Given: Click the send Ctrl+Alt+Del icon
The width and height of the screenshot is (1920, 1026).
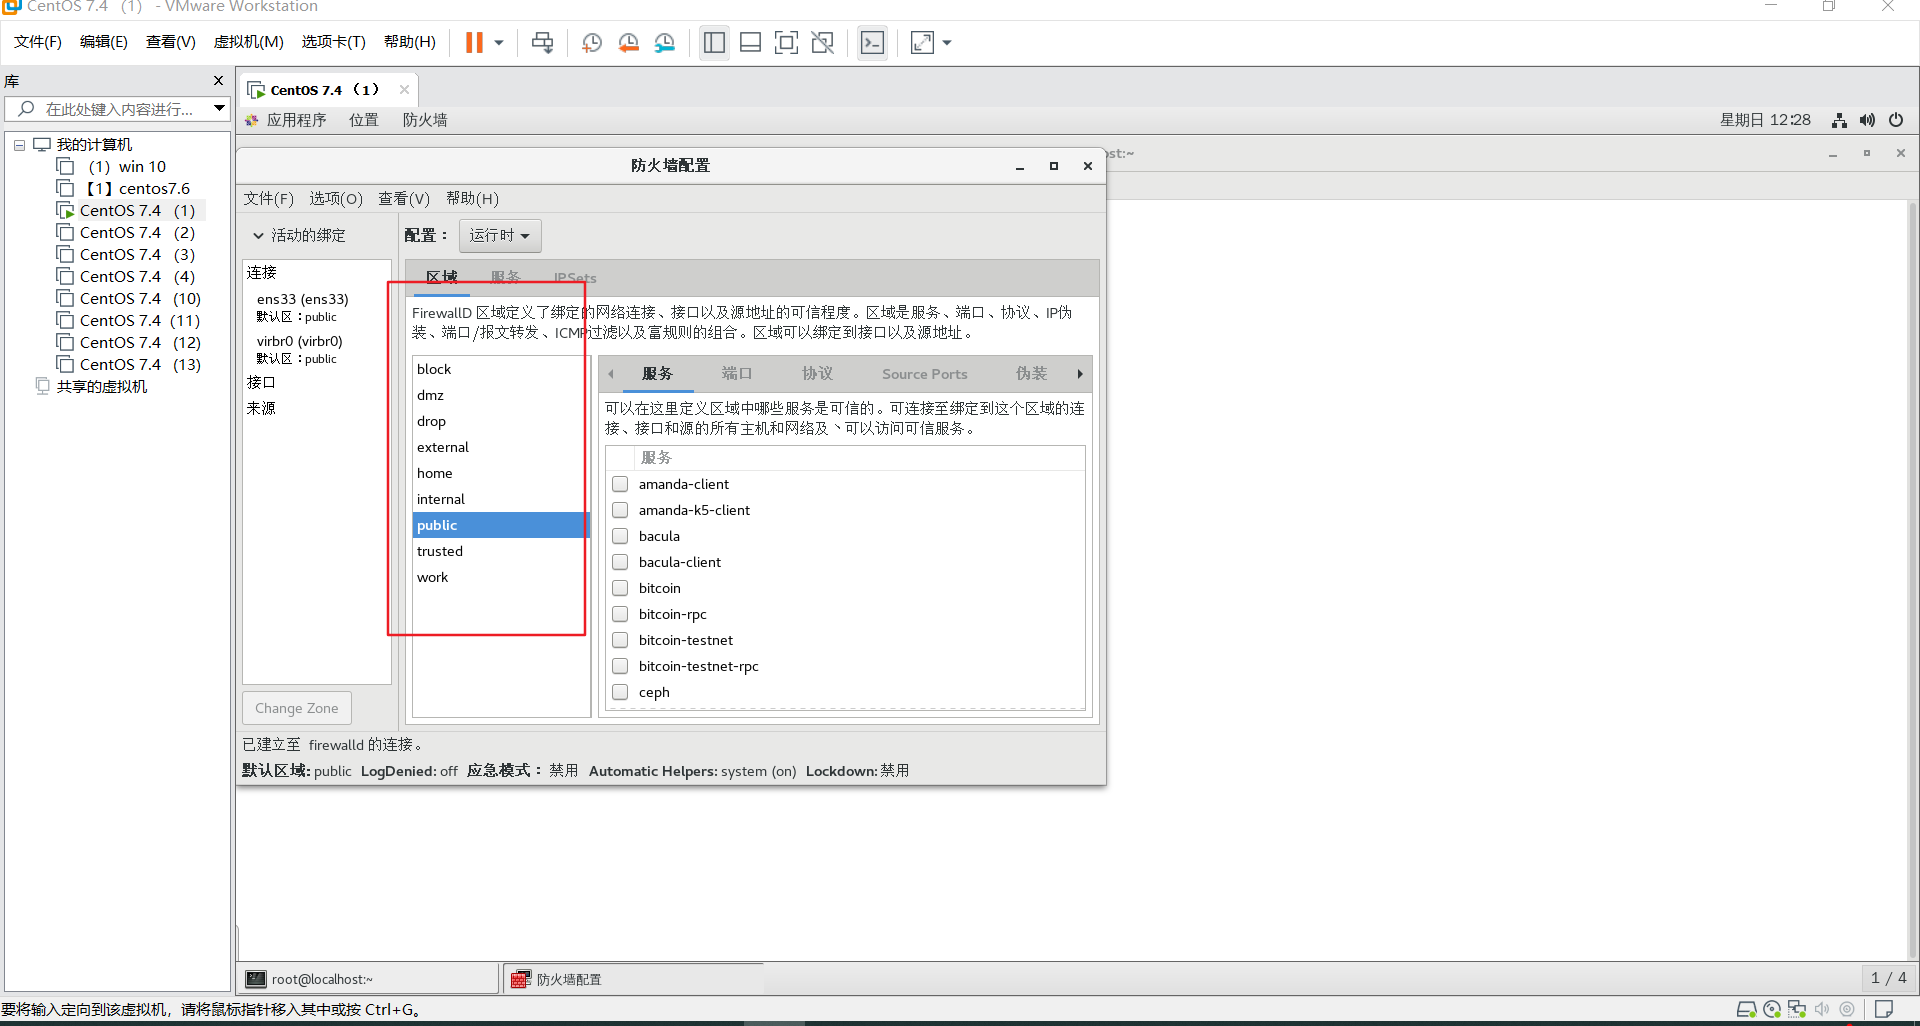Looking at the screenshot, I should pyautogui.click(x=542, y=43).
